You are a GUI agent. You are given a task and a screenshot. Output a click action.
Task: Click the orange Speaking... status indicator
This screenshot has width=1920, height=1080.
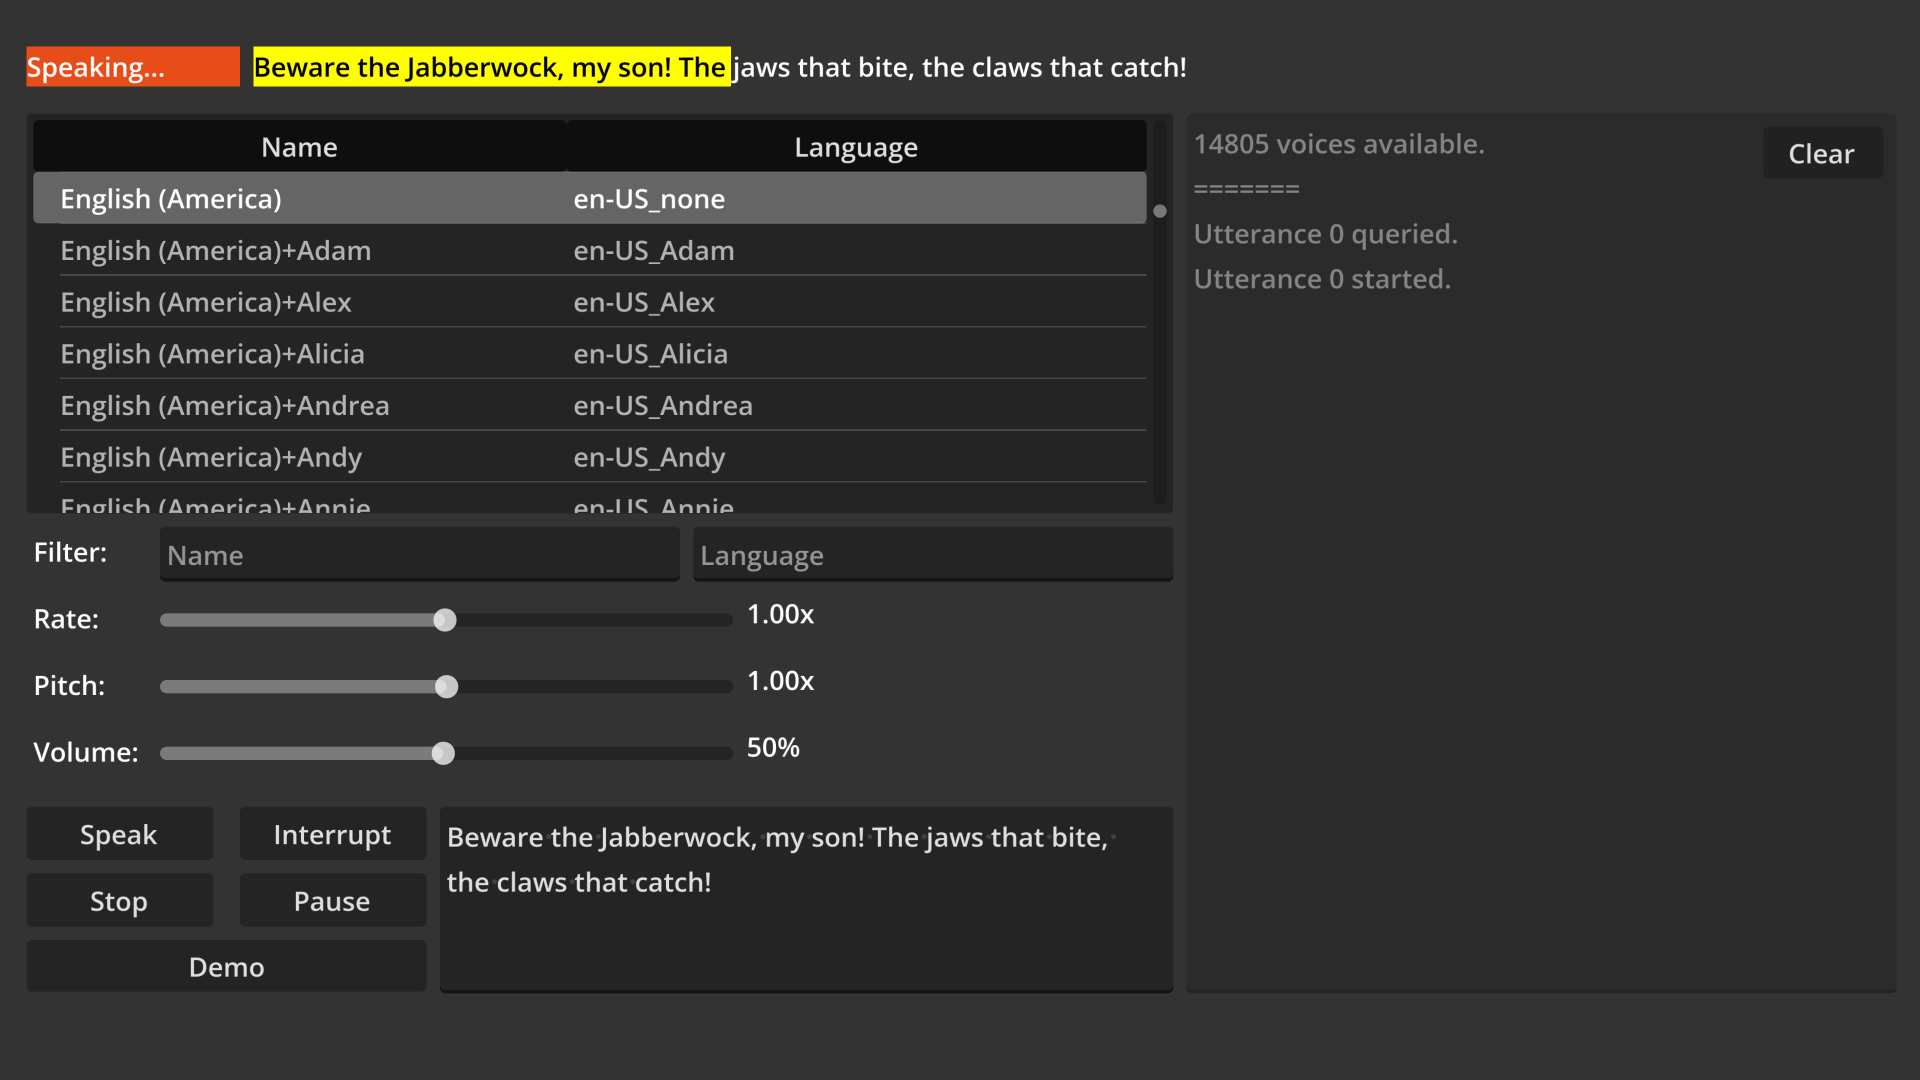click(133, 67)
